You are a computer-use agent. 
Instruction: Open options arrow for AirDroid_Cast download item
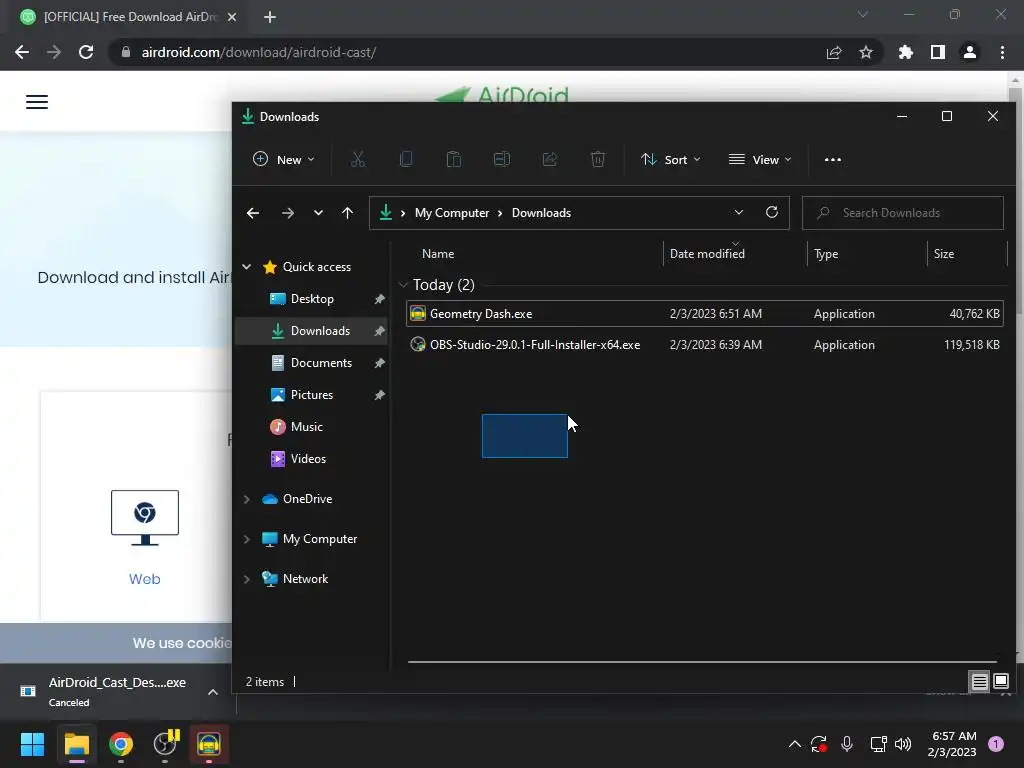point(213,692)
